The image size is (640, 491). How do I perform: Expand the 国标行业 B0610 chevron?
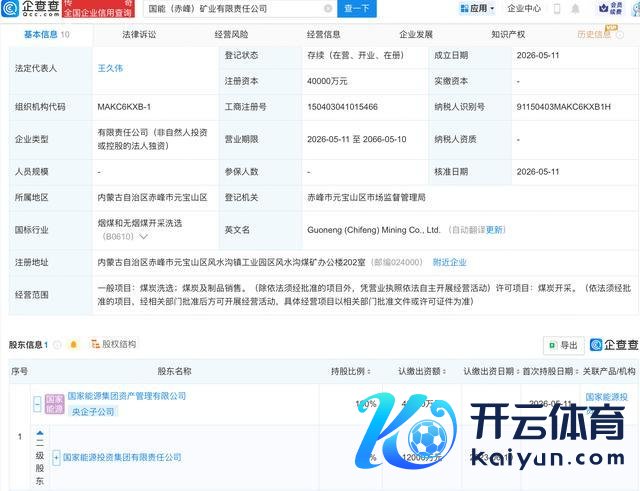coord(143,236)
